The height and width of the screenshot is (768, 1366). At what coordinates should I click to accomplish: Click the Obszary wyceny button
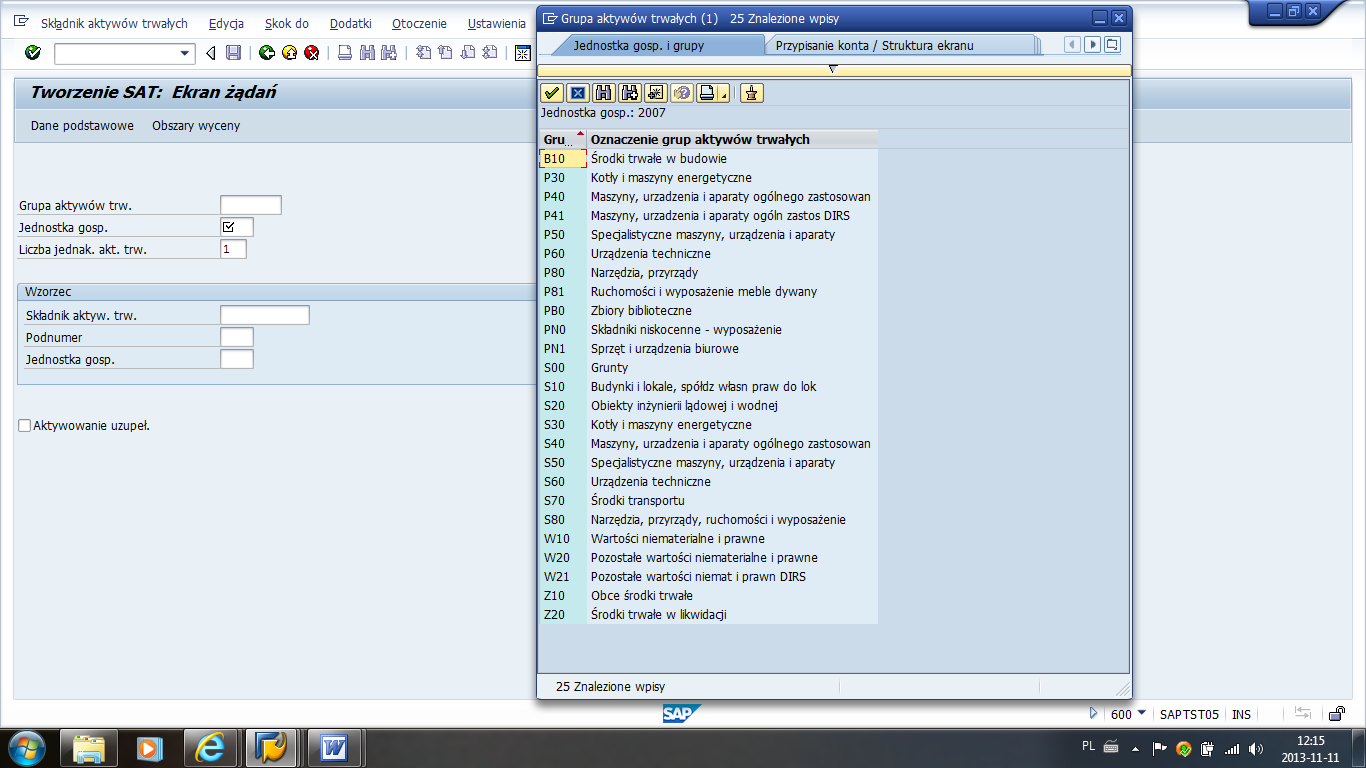coord(196,126)
